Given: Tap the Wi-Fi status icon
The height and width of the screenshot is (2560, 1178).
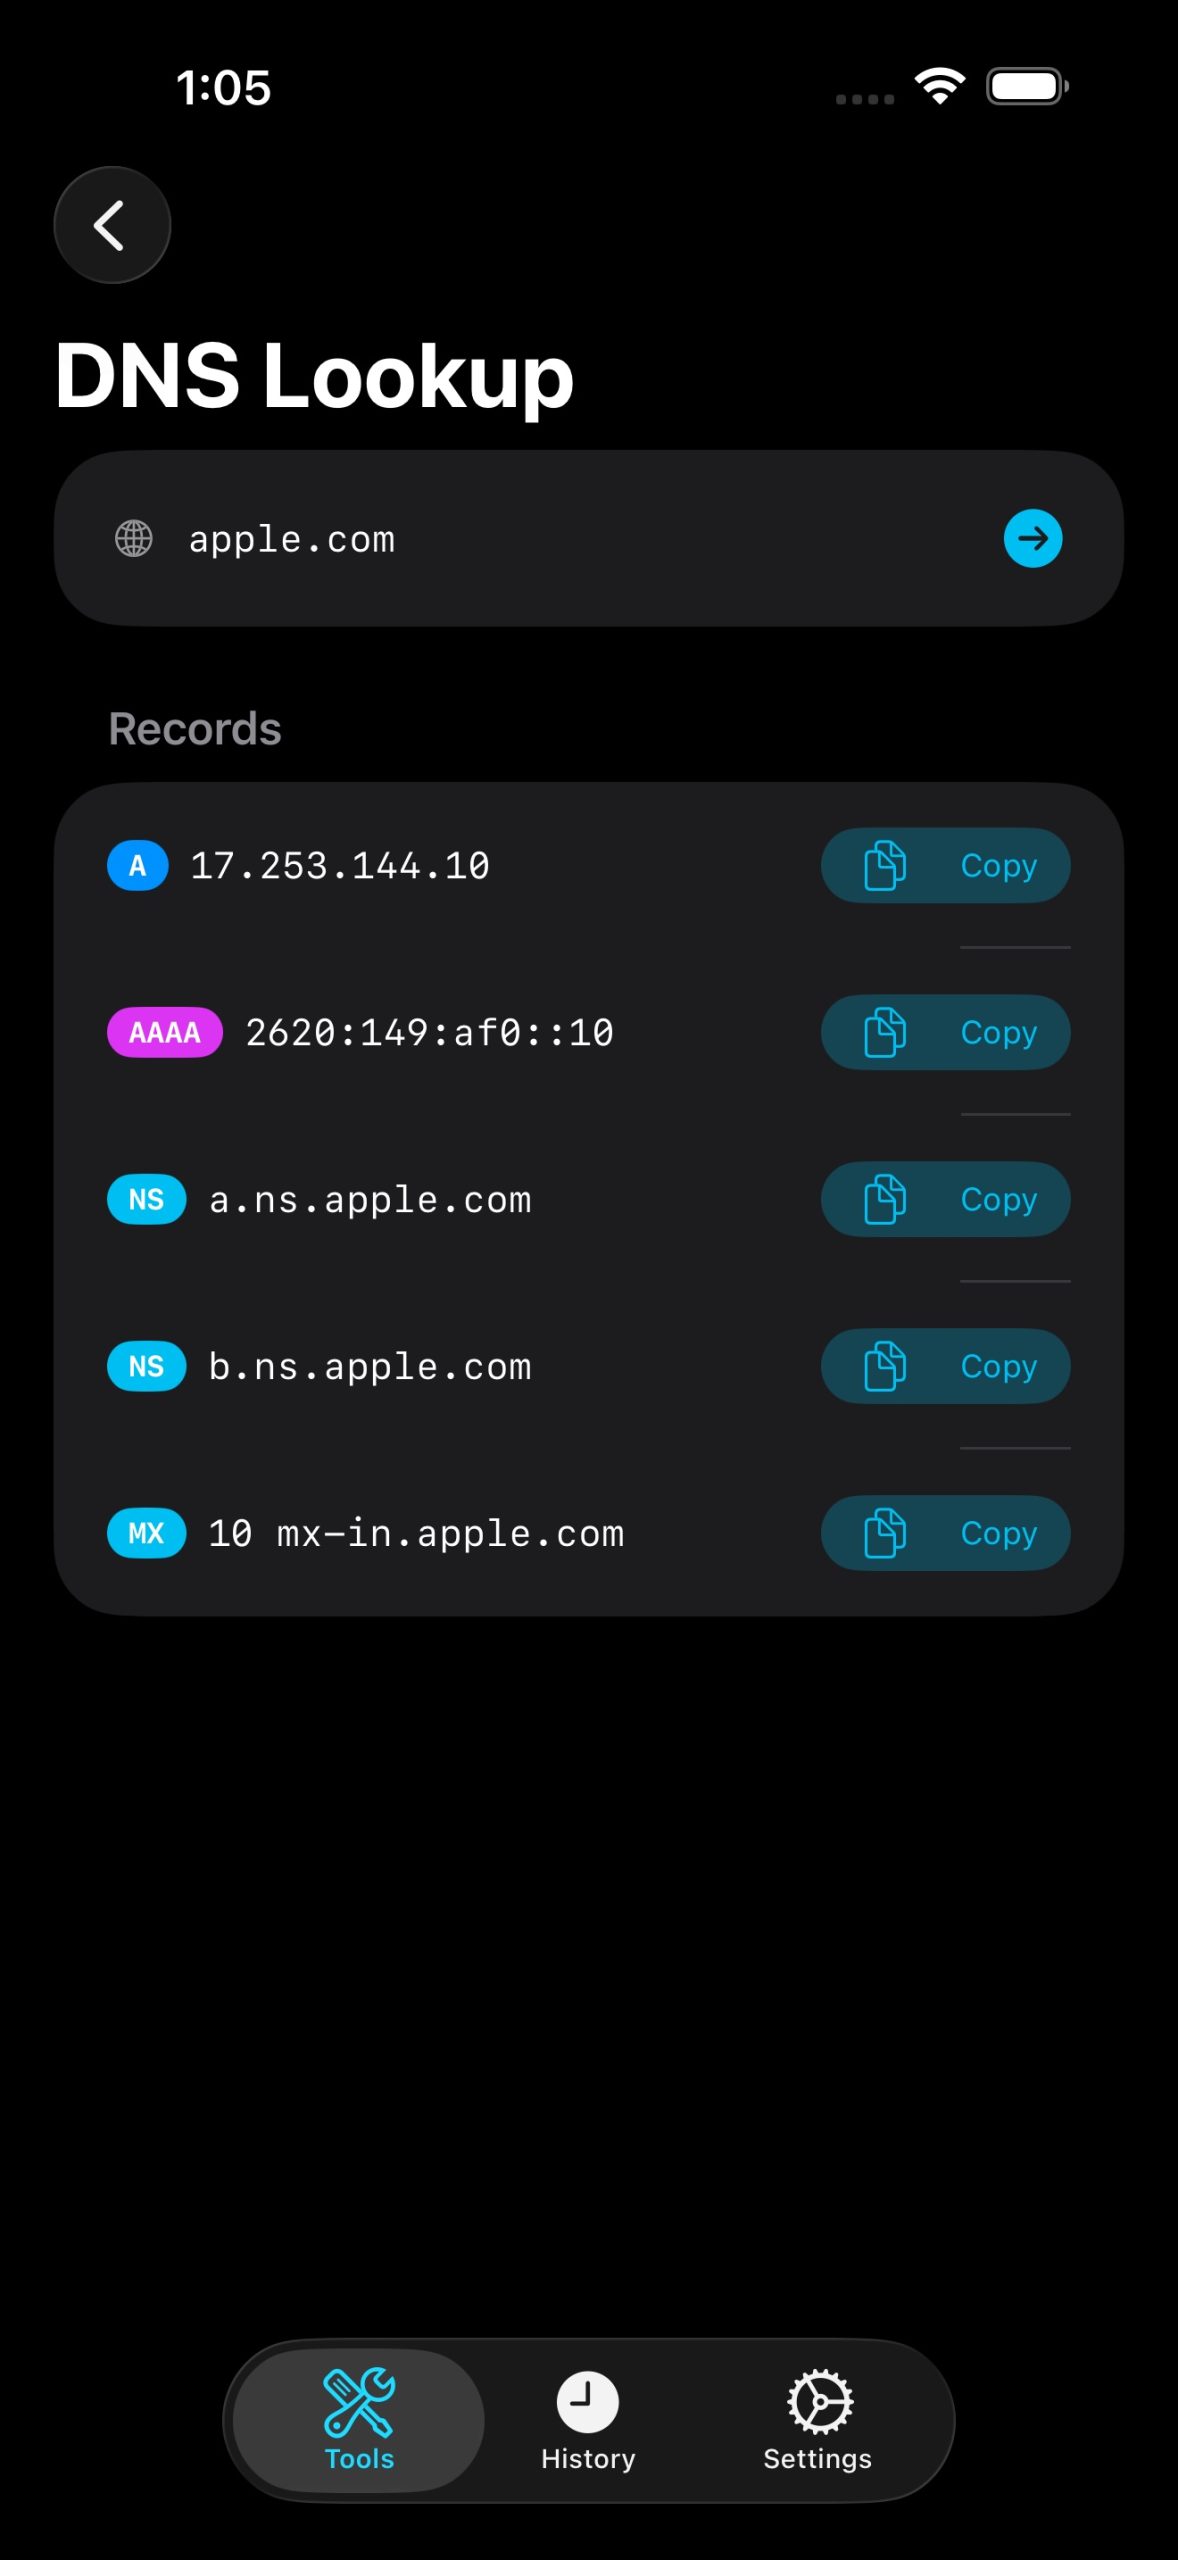Looking at the screenshot, I should [940, 87].
